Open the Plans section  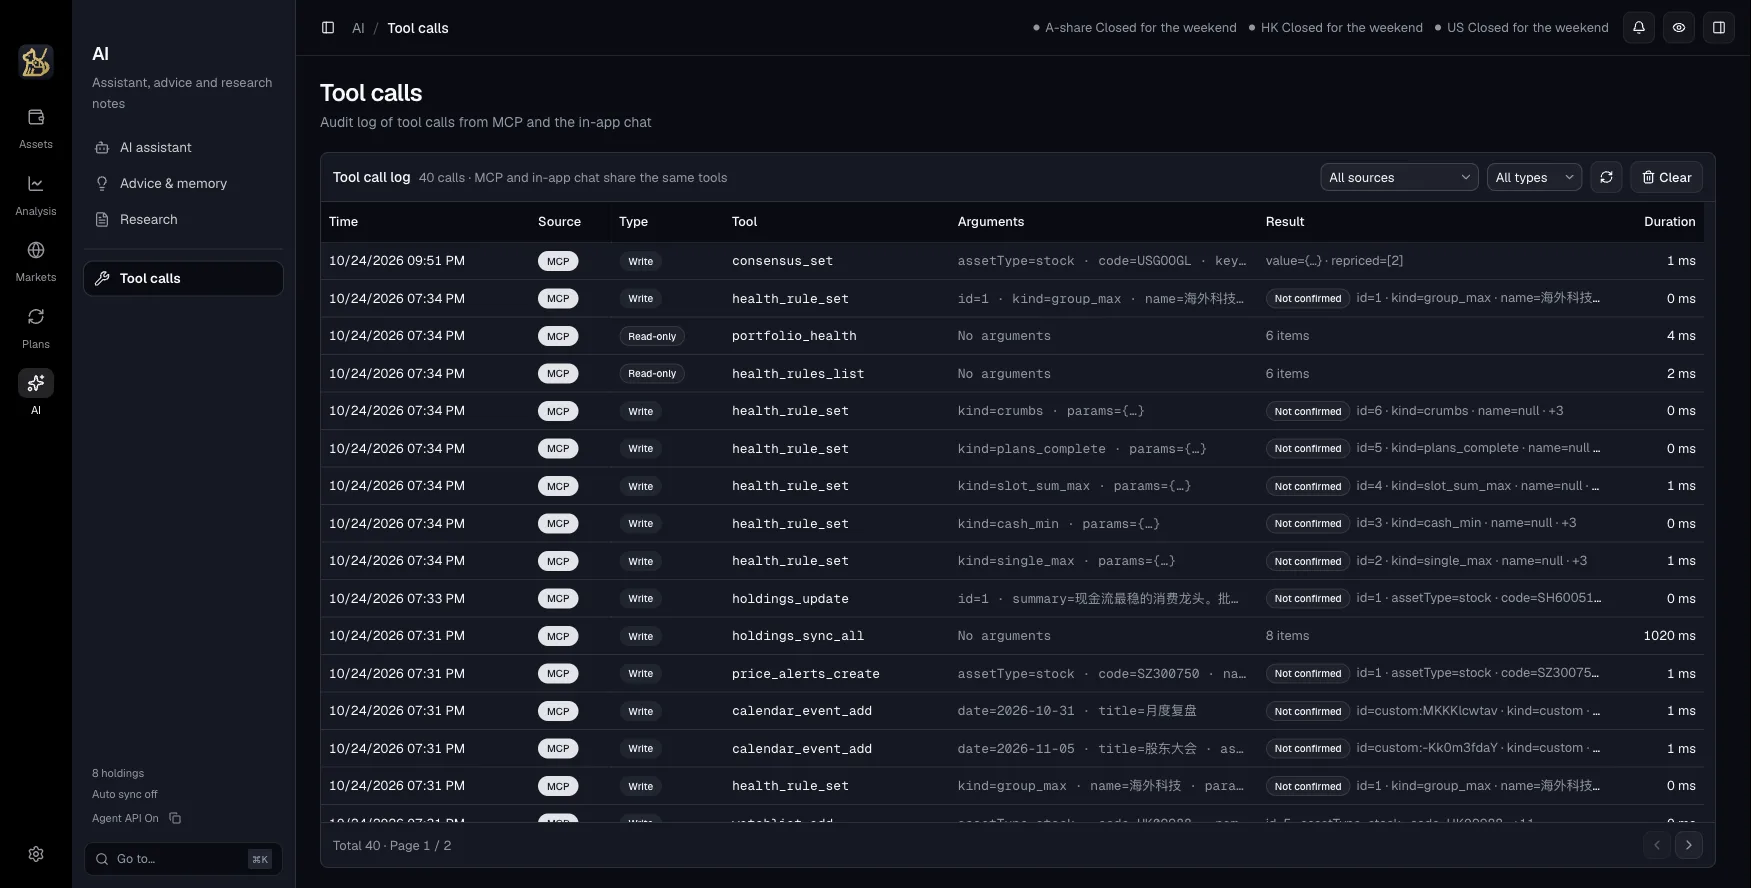(x=36, y=328)
